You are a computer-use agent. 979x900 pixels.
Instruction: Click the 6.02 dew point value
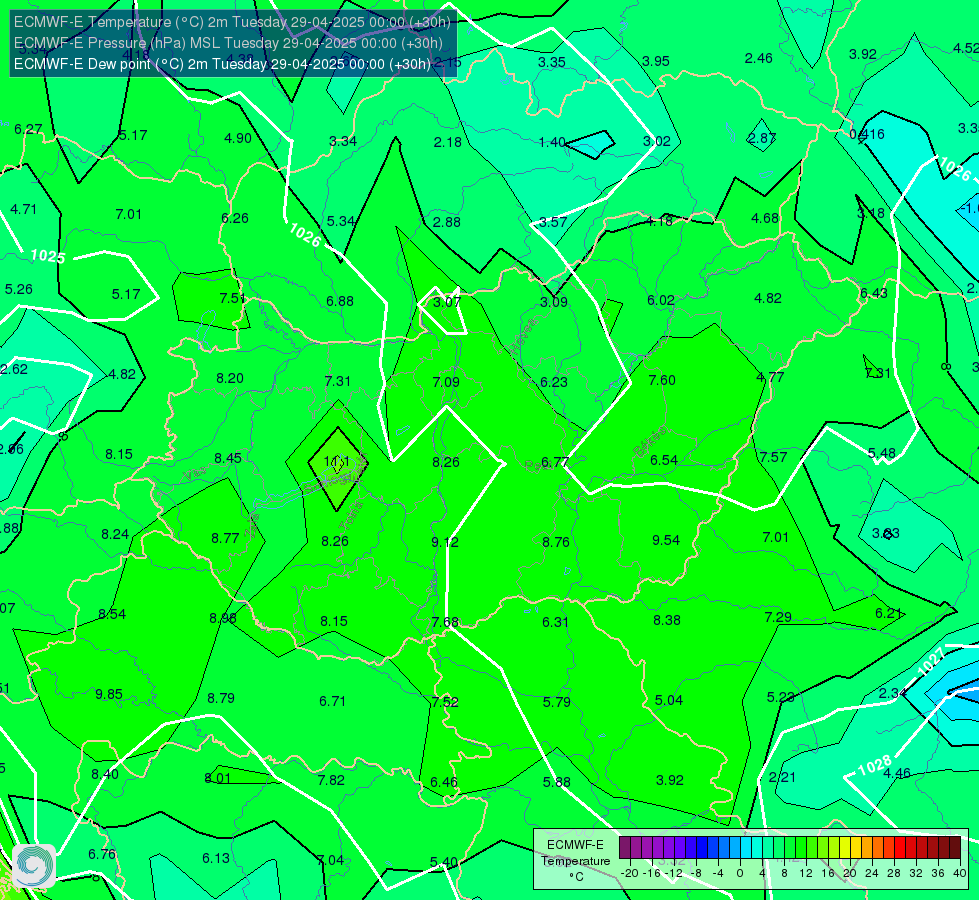(661, 300)
